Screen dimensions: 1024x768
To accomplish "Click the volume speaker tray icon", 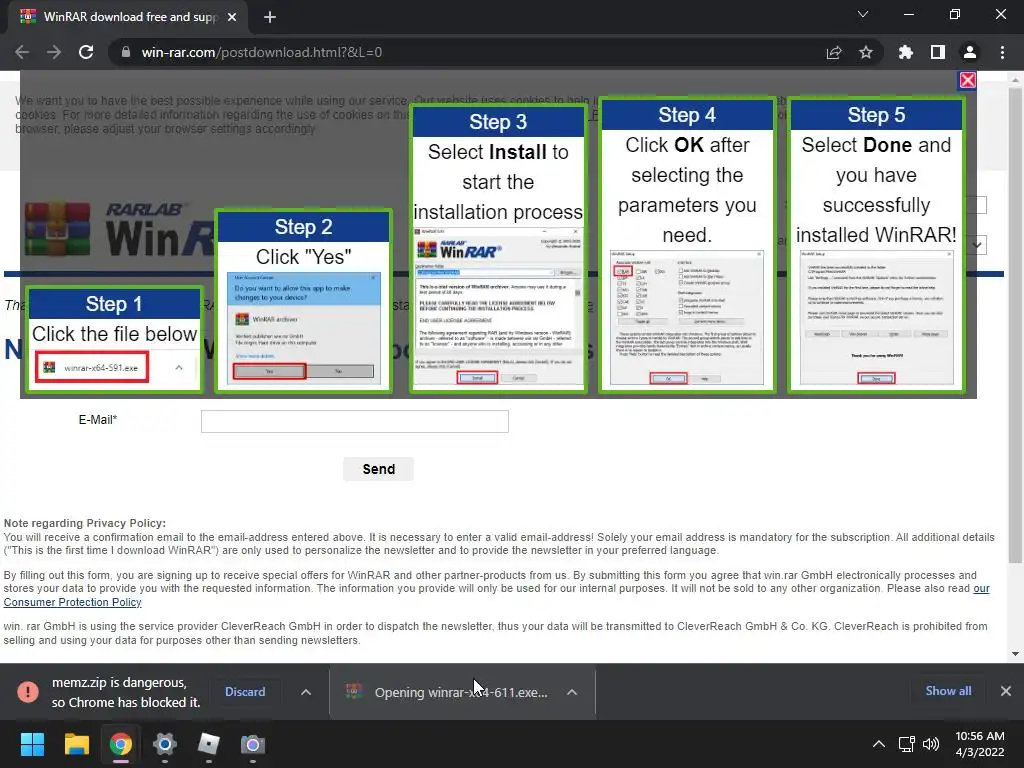I will point(931,744).
